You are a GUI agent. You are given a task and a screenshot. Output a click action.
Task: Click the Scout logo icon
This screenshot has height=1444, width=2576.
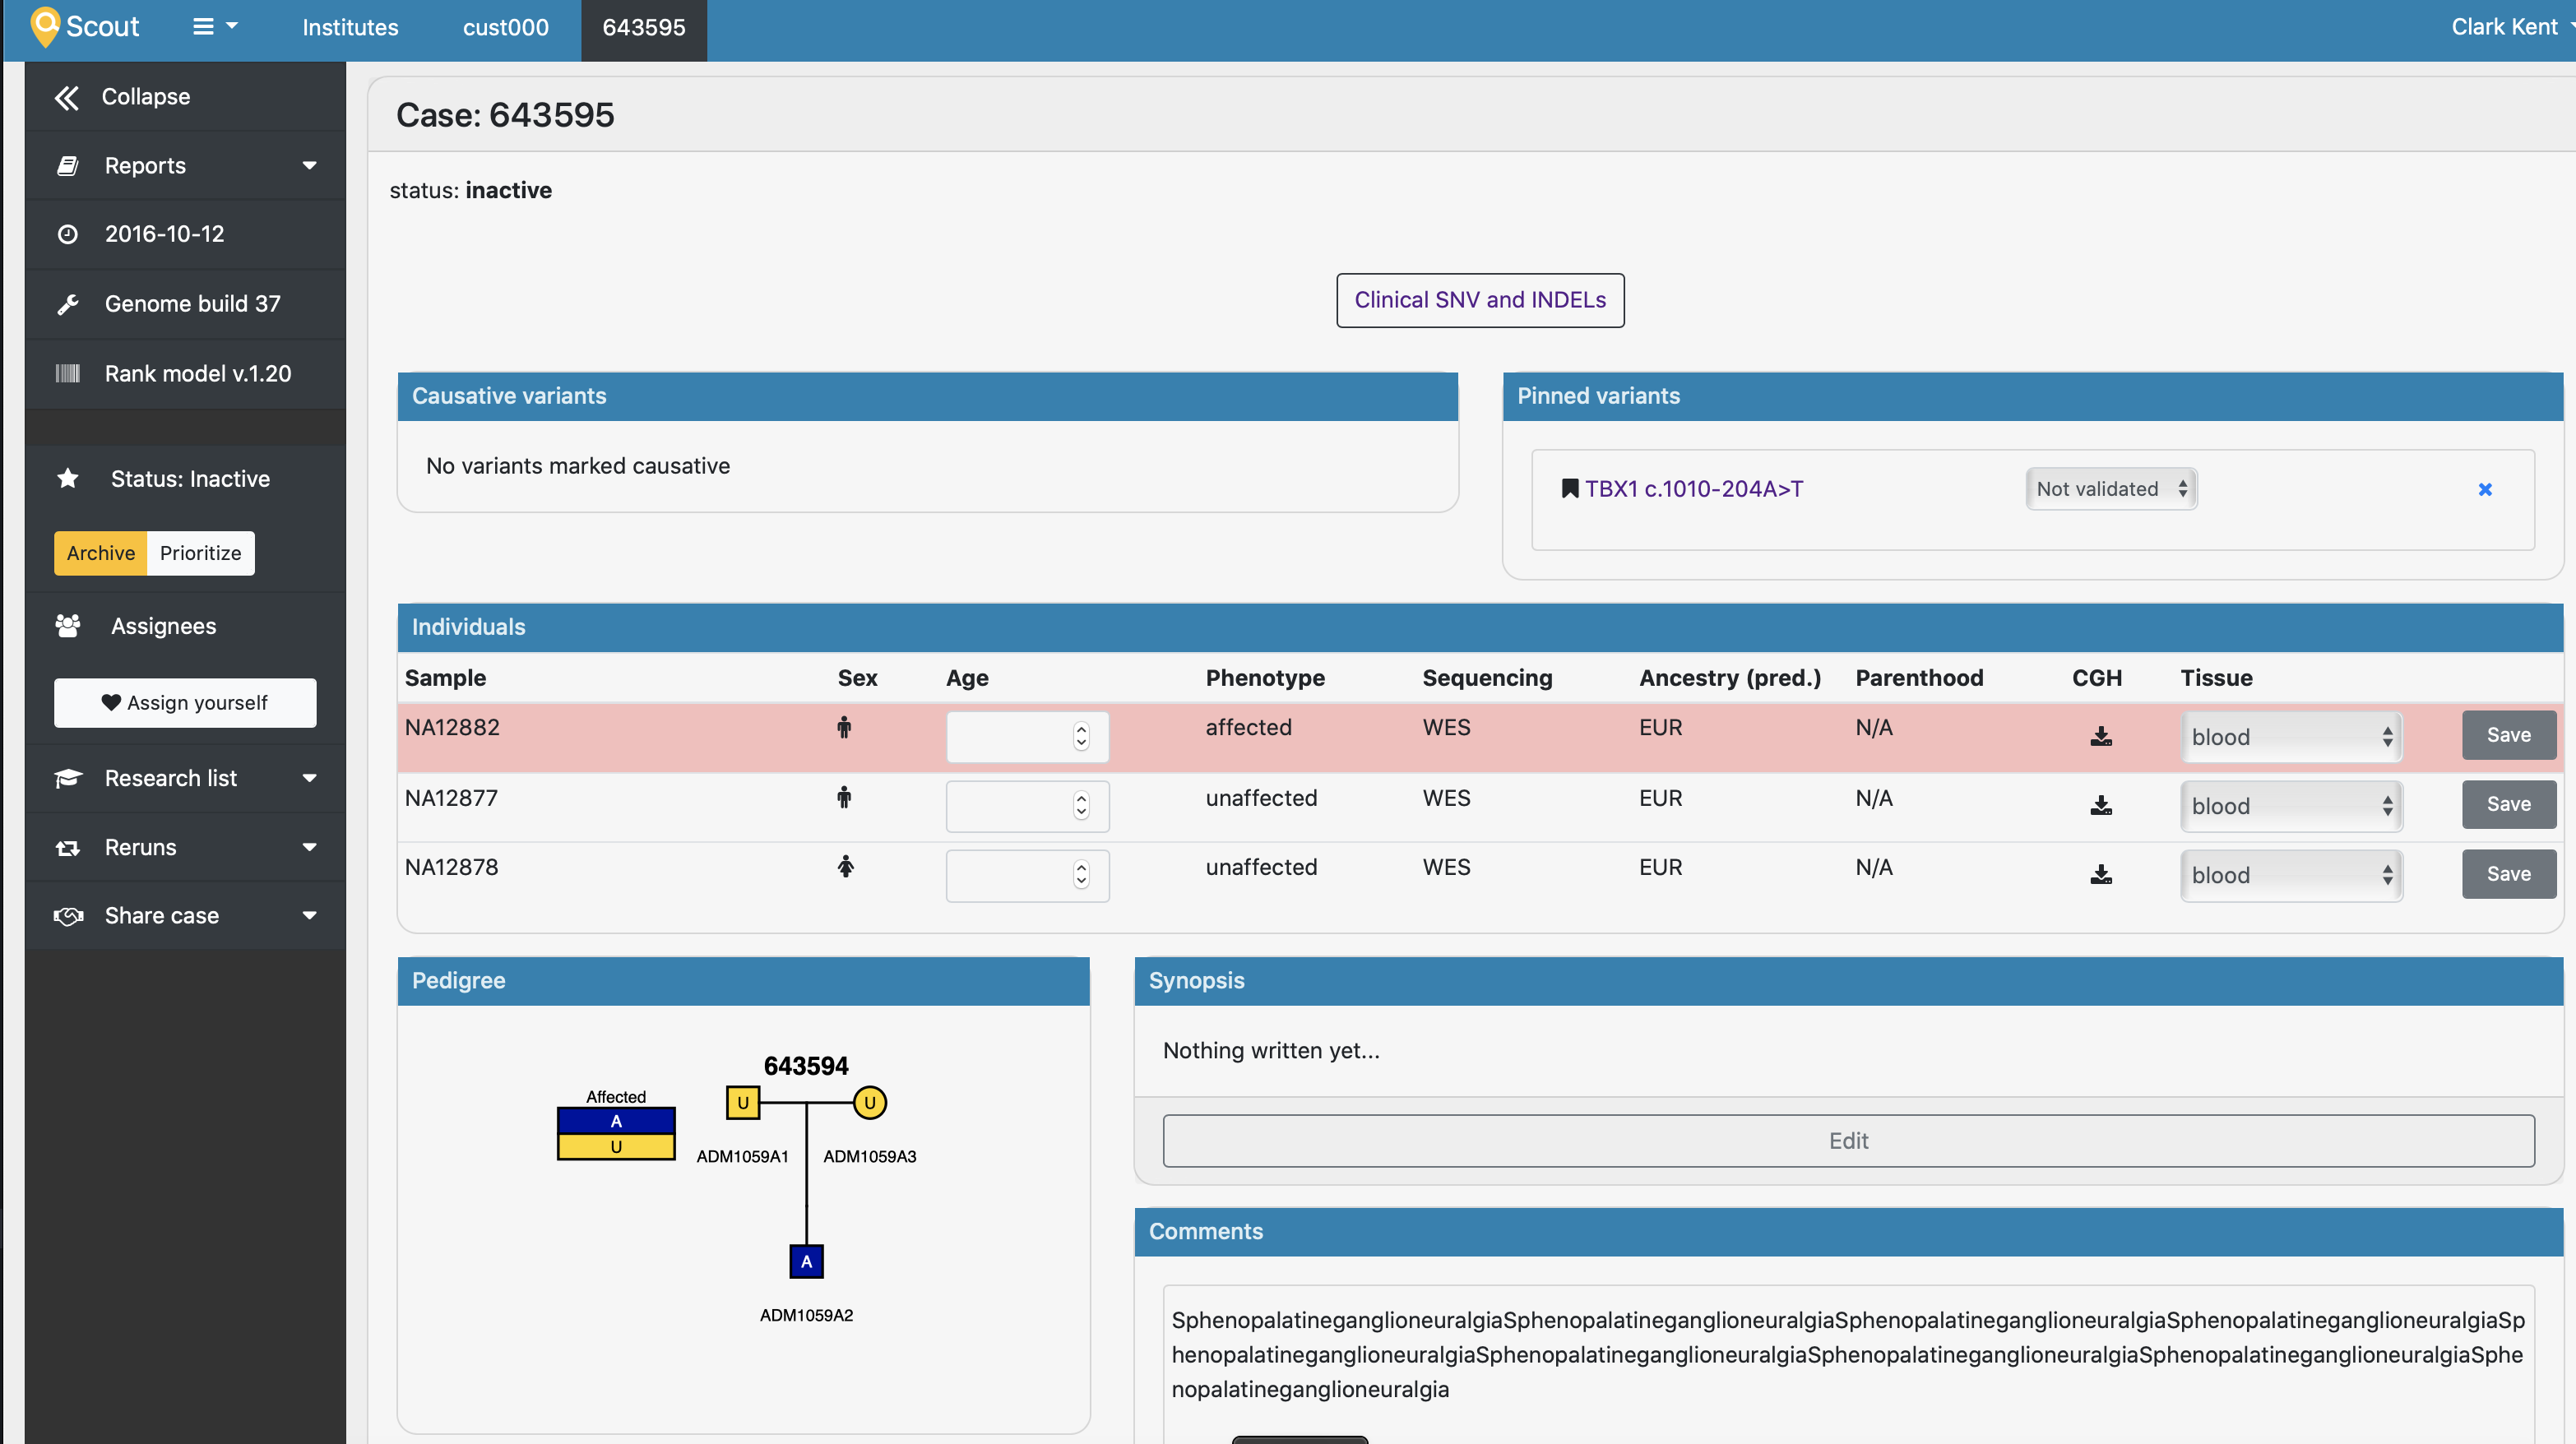pyautogui.click(x=45, y=27)
